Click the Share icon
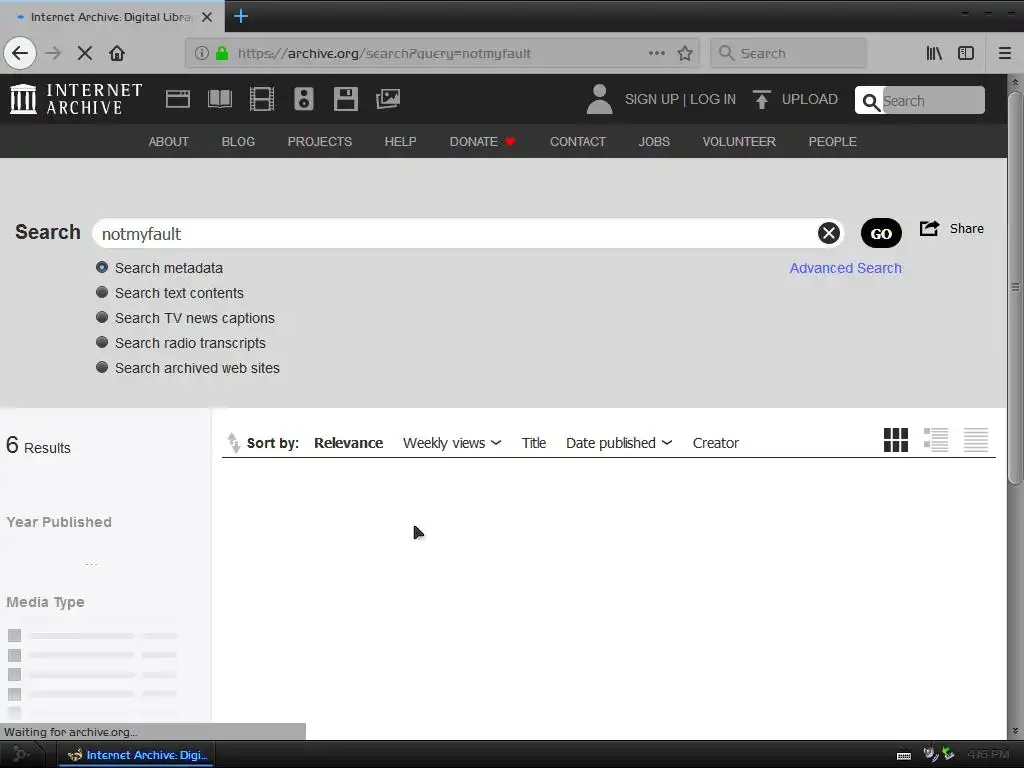Viewport: 1024px width, 768px height. (929, 228)
